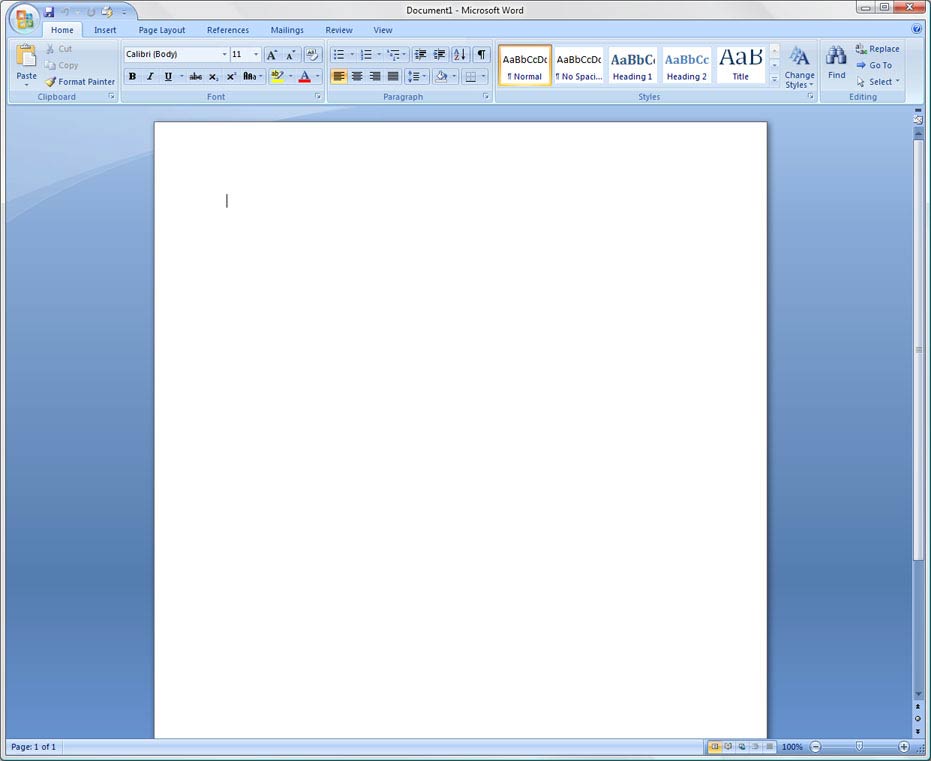Click the zoom slider handle
The width and height of the screenshot is (931, 761).
pos(859,747)
